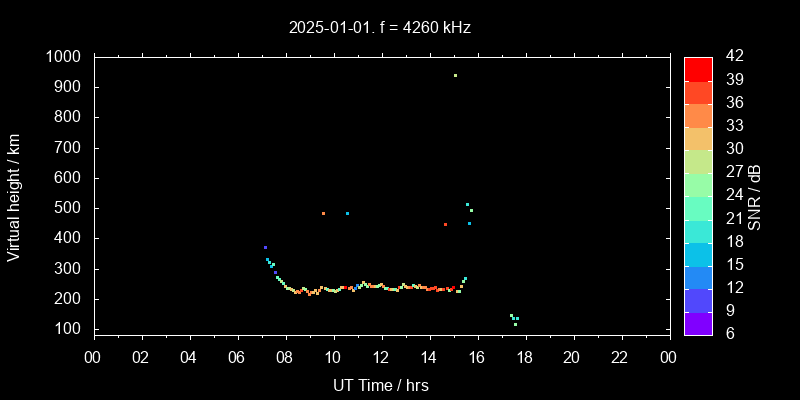
Task: Click the 22 tick label on time axis
Action: [x=620, y=357]
